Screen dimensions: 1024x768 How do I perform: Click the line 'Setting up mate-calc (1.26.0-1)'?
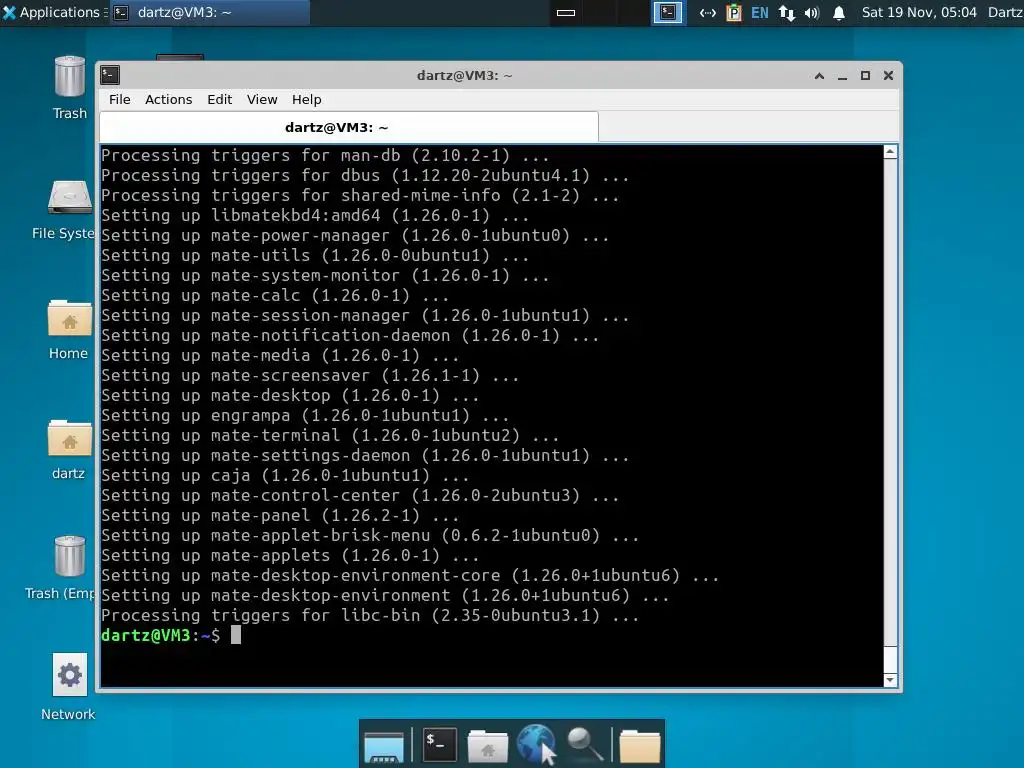275,295
